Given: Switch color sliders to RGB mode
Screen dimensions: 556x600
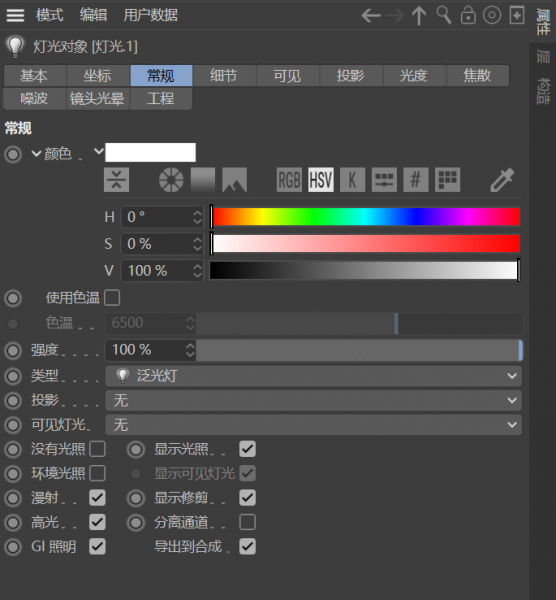Looking at the screenshot, I should pos(289,180).
